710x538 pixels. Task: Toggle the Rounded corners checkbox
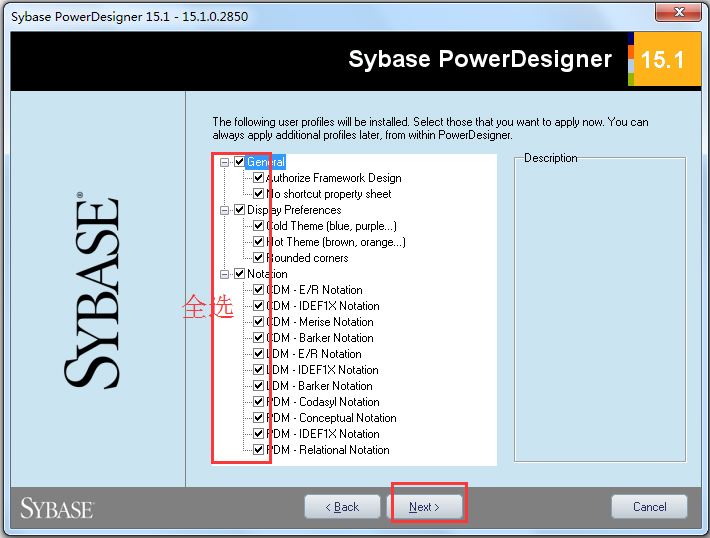pyautogui.click(x=259, y=258)
